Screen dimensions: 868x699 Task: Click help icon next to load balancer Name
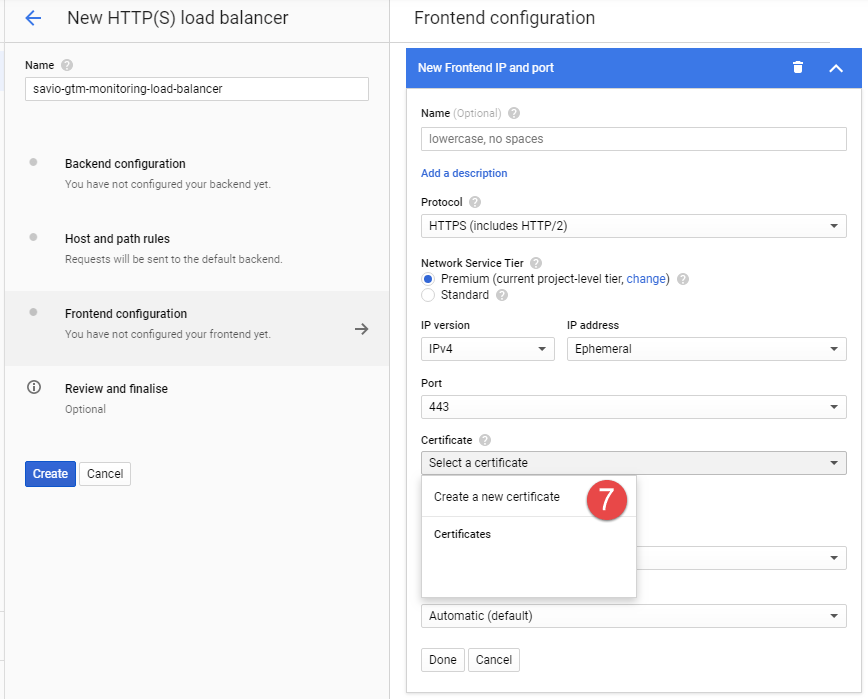(x=67, y=65)
